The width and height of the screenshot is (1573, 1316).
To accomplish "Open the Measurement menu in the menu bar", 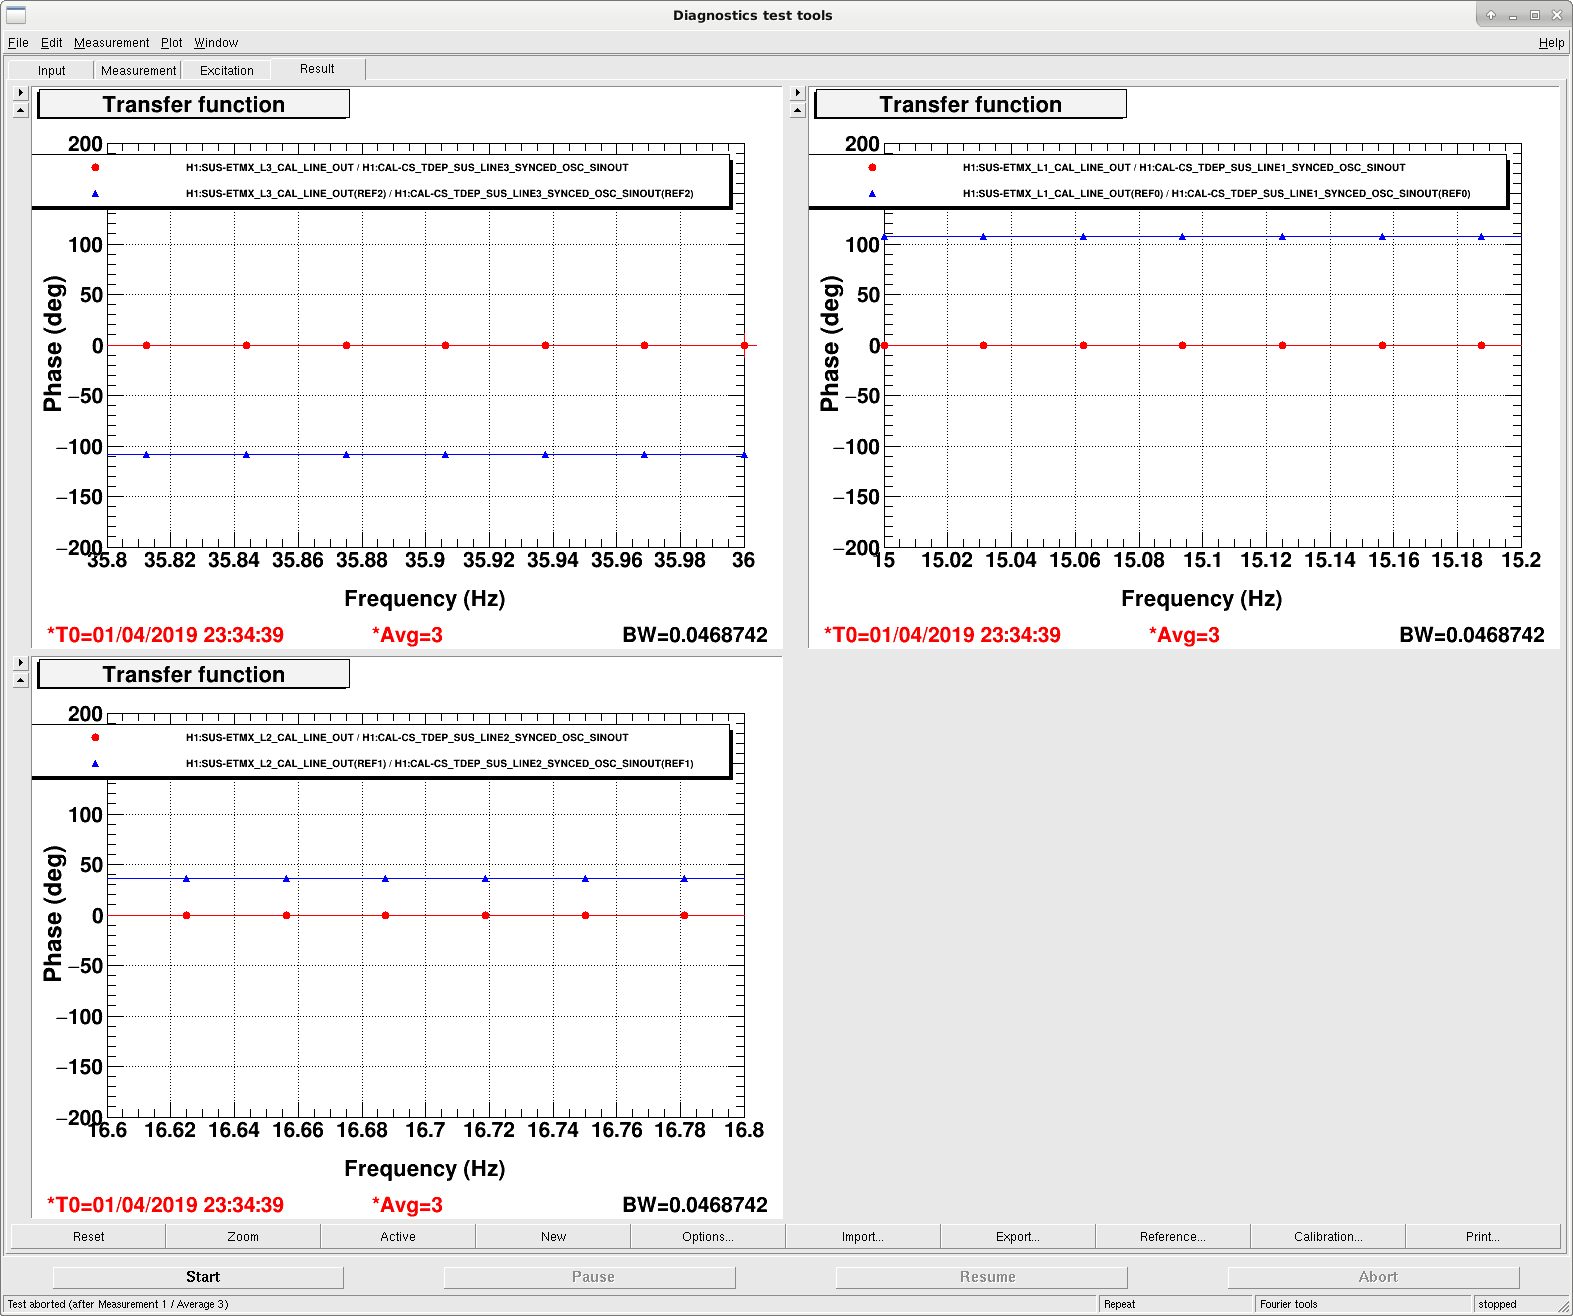I will tap(111, 43).
